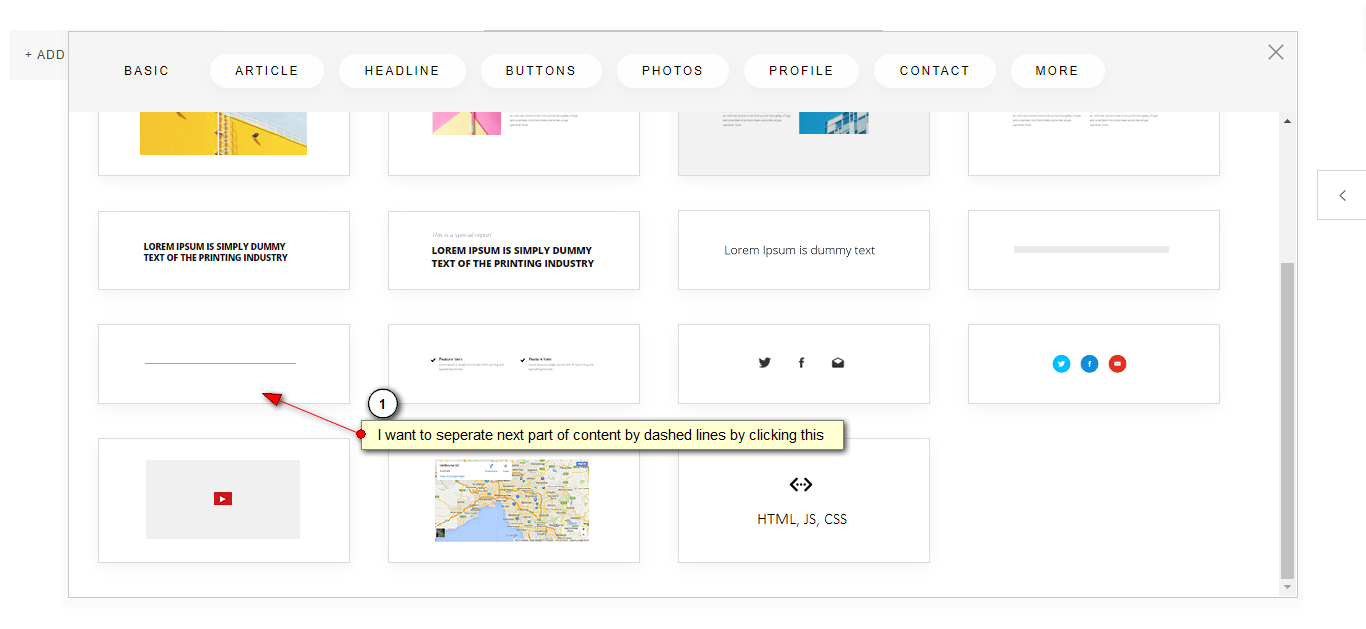Close the element picker dialog
Viewport: 1366px width, 629px height.
[1275, 51]
